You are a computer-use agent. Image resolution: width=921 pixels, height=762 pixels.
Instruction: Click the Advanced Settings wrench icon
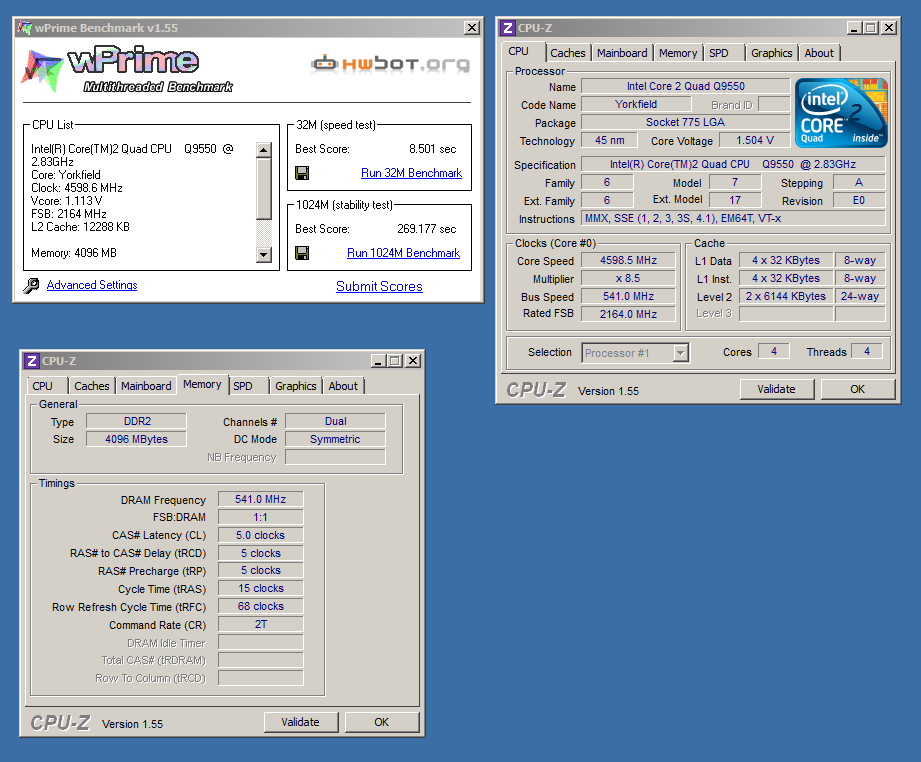click(x=31, y=286)
